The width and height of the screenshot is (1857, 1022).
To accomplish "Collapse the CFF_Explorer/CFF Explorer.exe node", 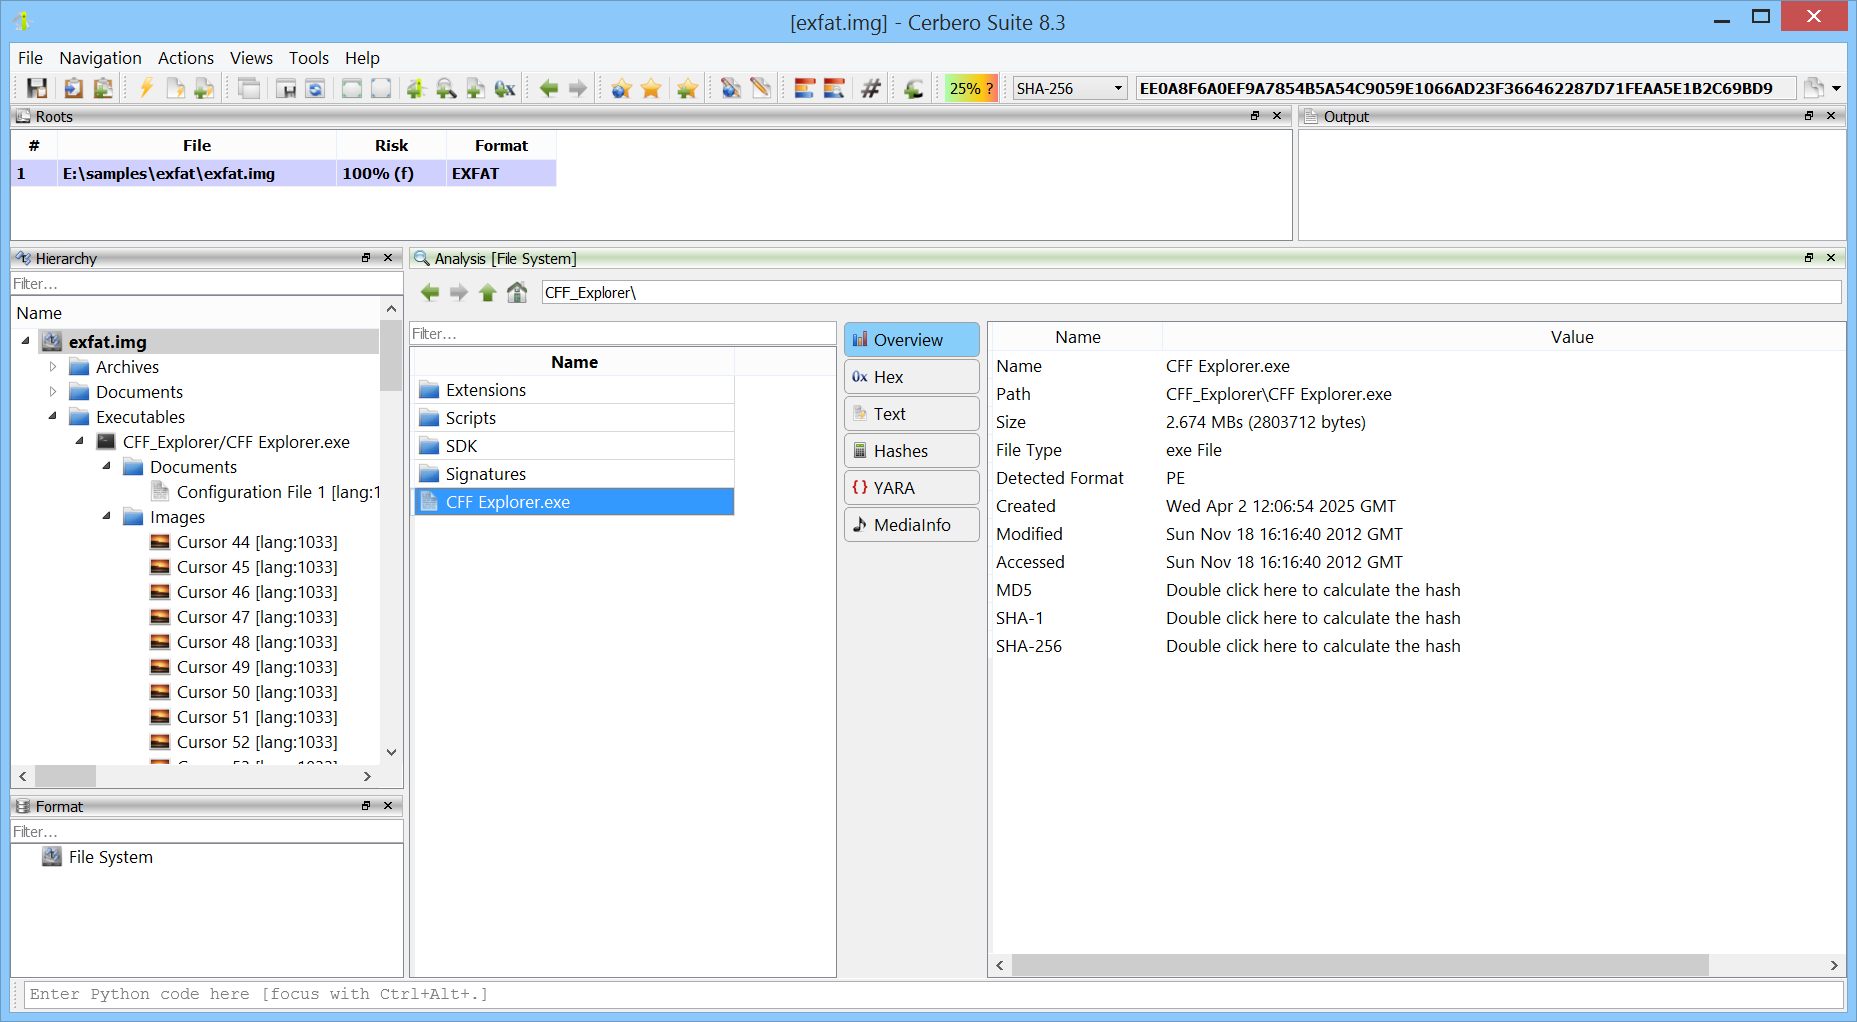I will pos(80,442).
